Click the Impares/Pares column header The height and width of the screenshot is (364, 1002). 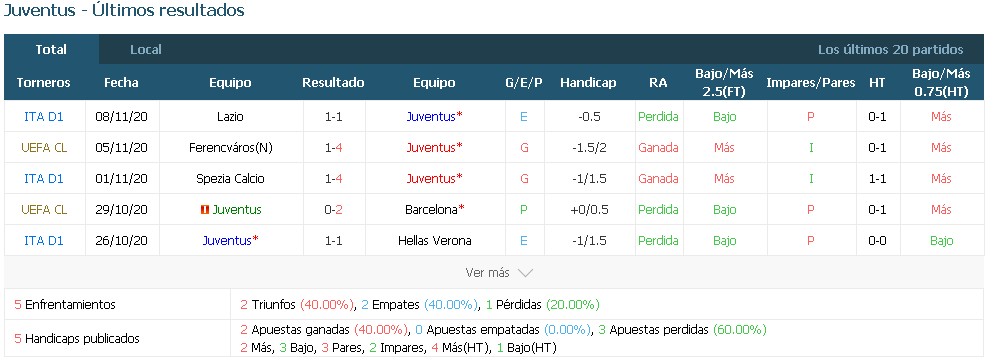tap(811, 82)
